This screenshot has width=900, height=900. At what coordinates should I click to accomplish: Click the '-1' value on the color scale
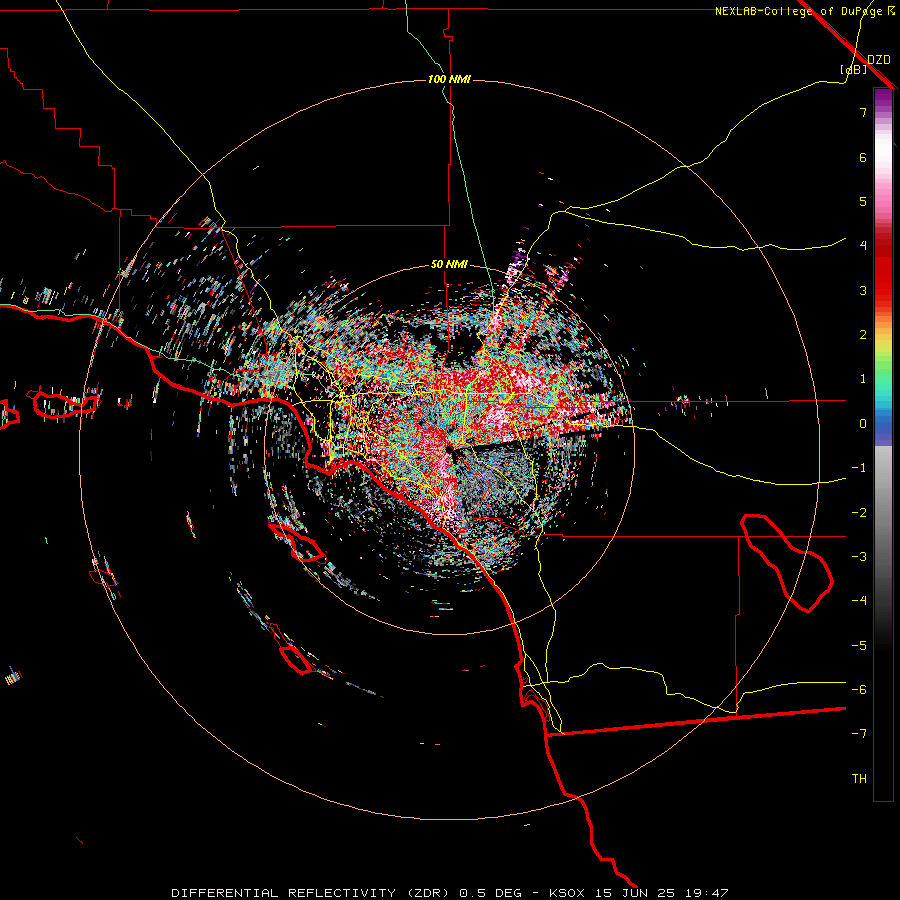click(x=859, y=468)
